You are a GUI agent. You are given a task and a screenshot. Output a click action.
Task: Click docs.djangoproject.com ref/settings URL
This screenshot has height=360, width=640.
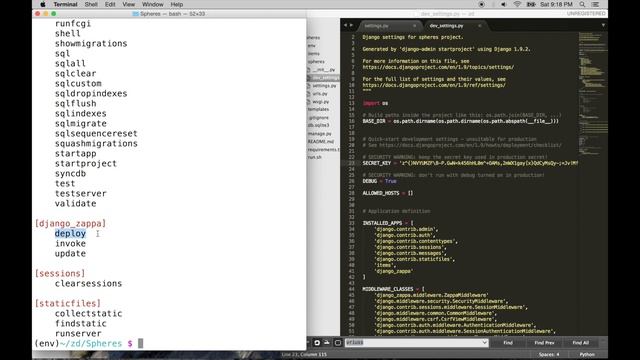(x=434, y=85)
